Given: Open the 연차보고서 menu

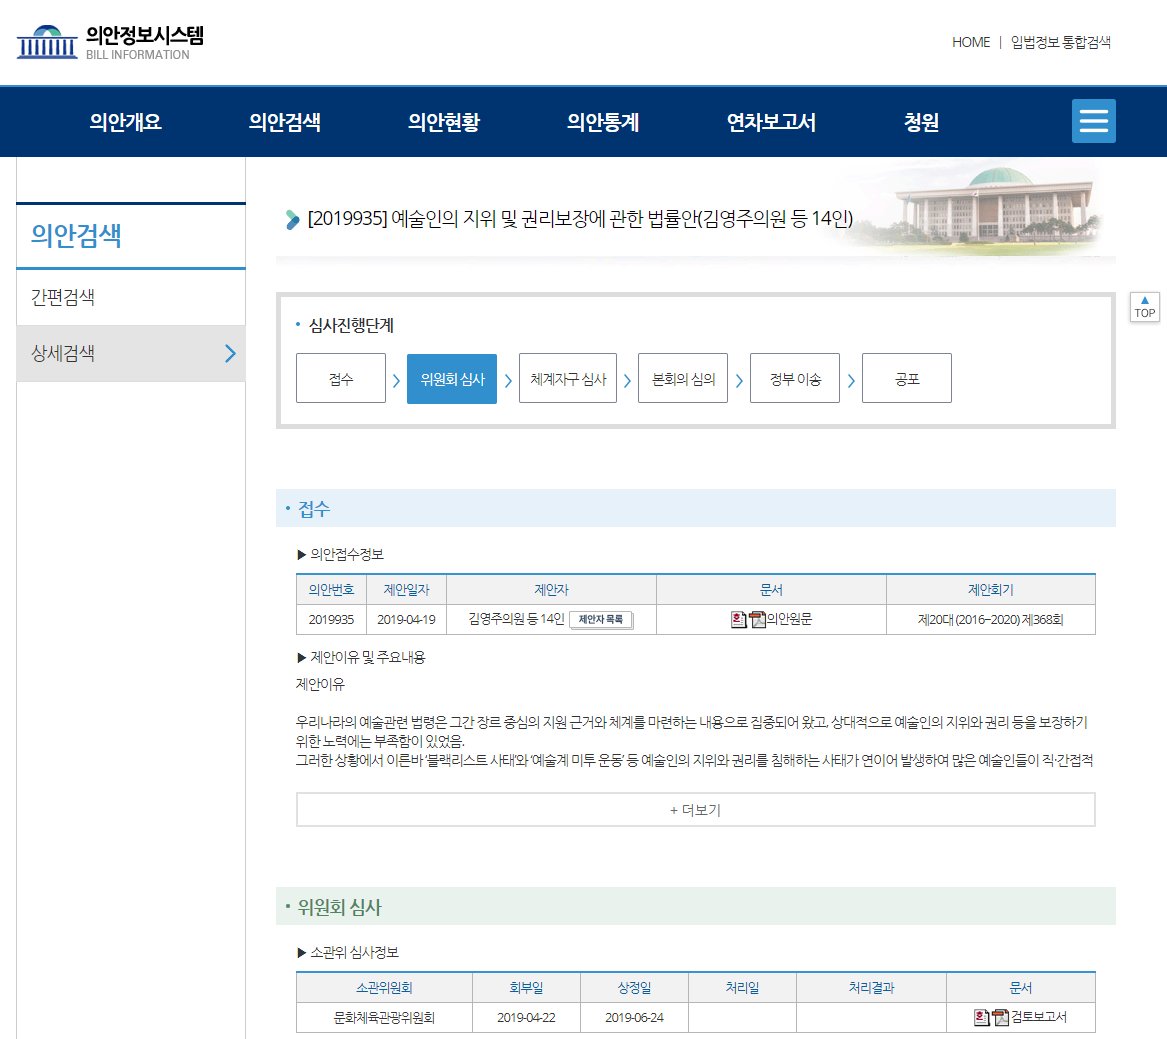Looking at the screenshot, I should coord(771,121).
